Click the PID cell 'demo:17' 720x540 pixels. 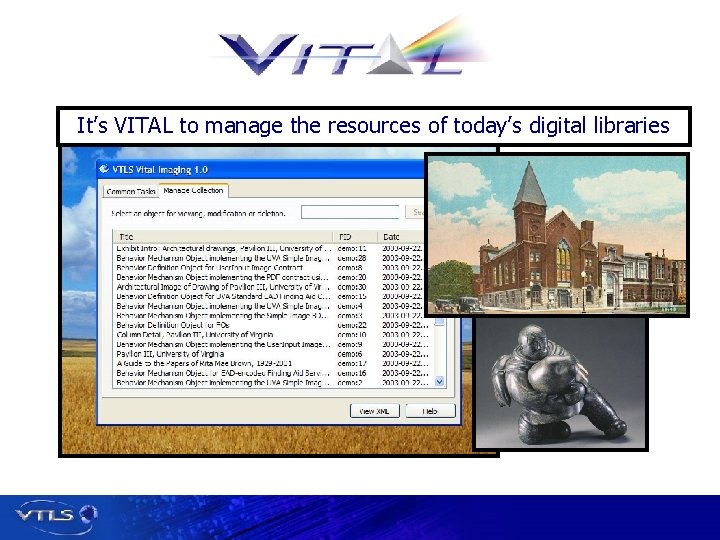[x=352, y=363]
